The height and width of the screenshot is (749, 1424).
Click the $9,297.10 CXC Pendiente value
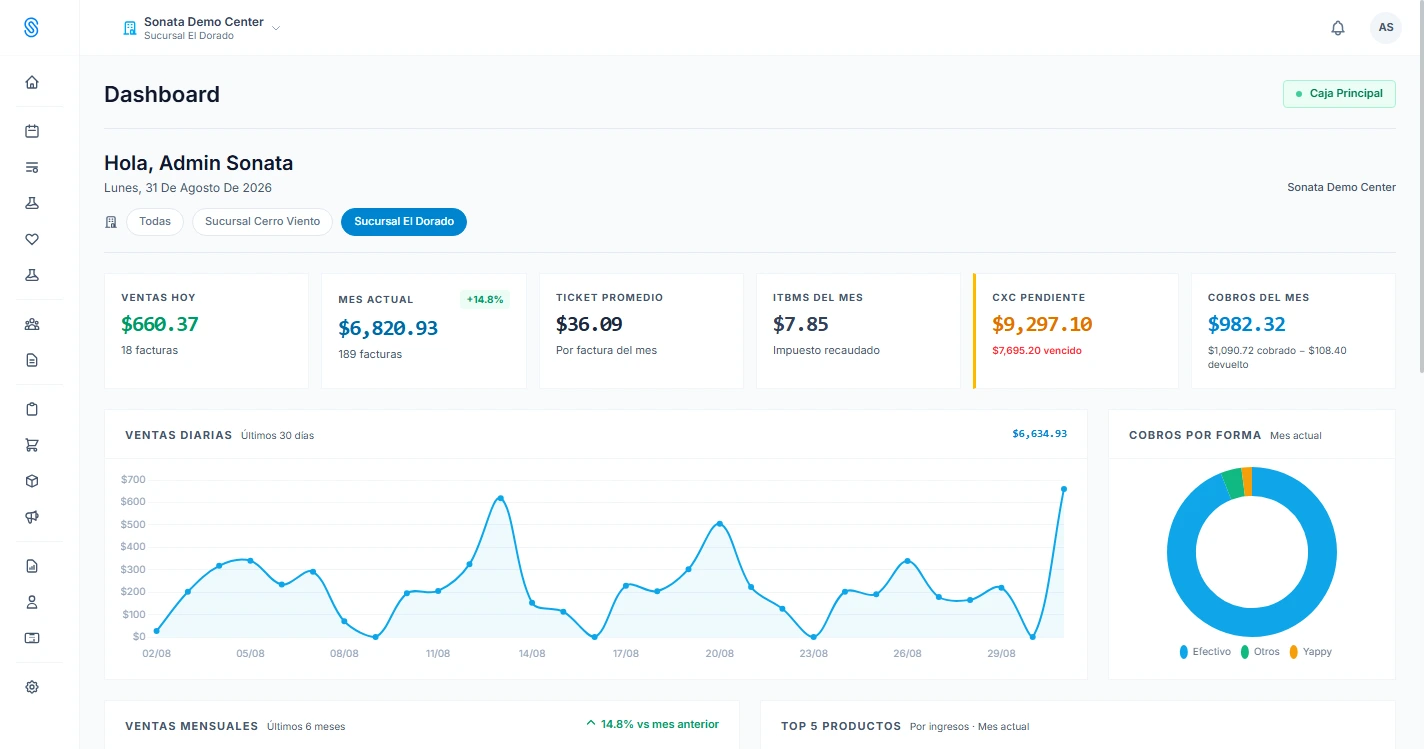pos(1042,324)
